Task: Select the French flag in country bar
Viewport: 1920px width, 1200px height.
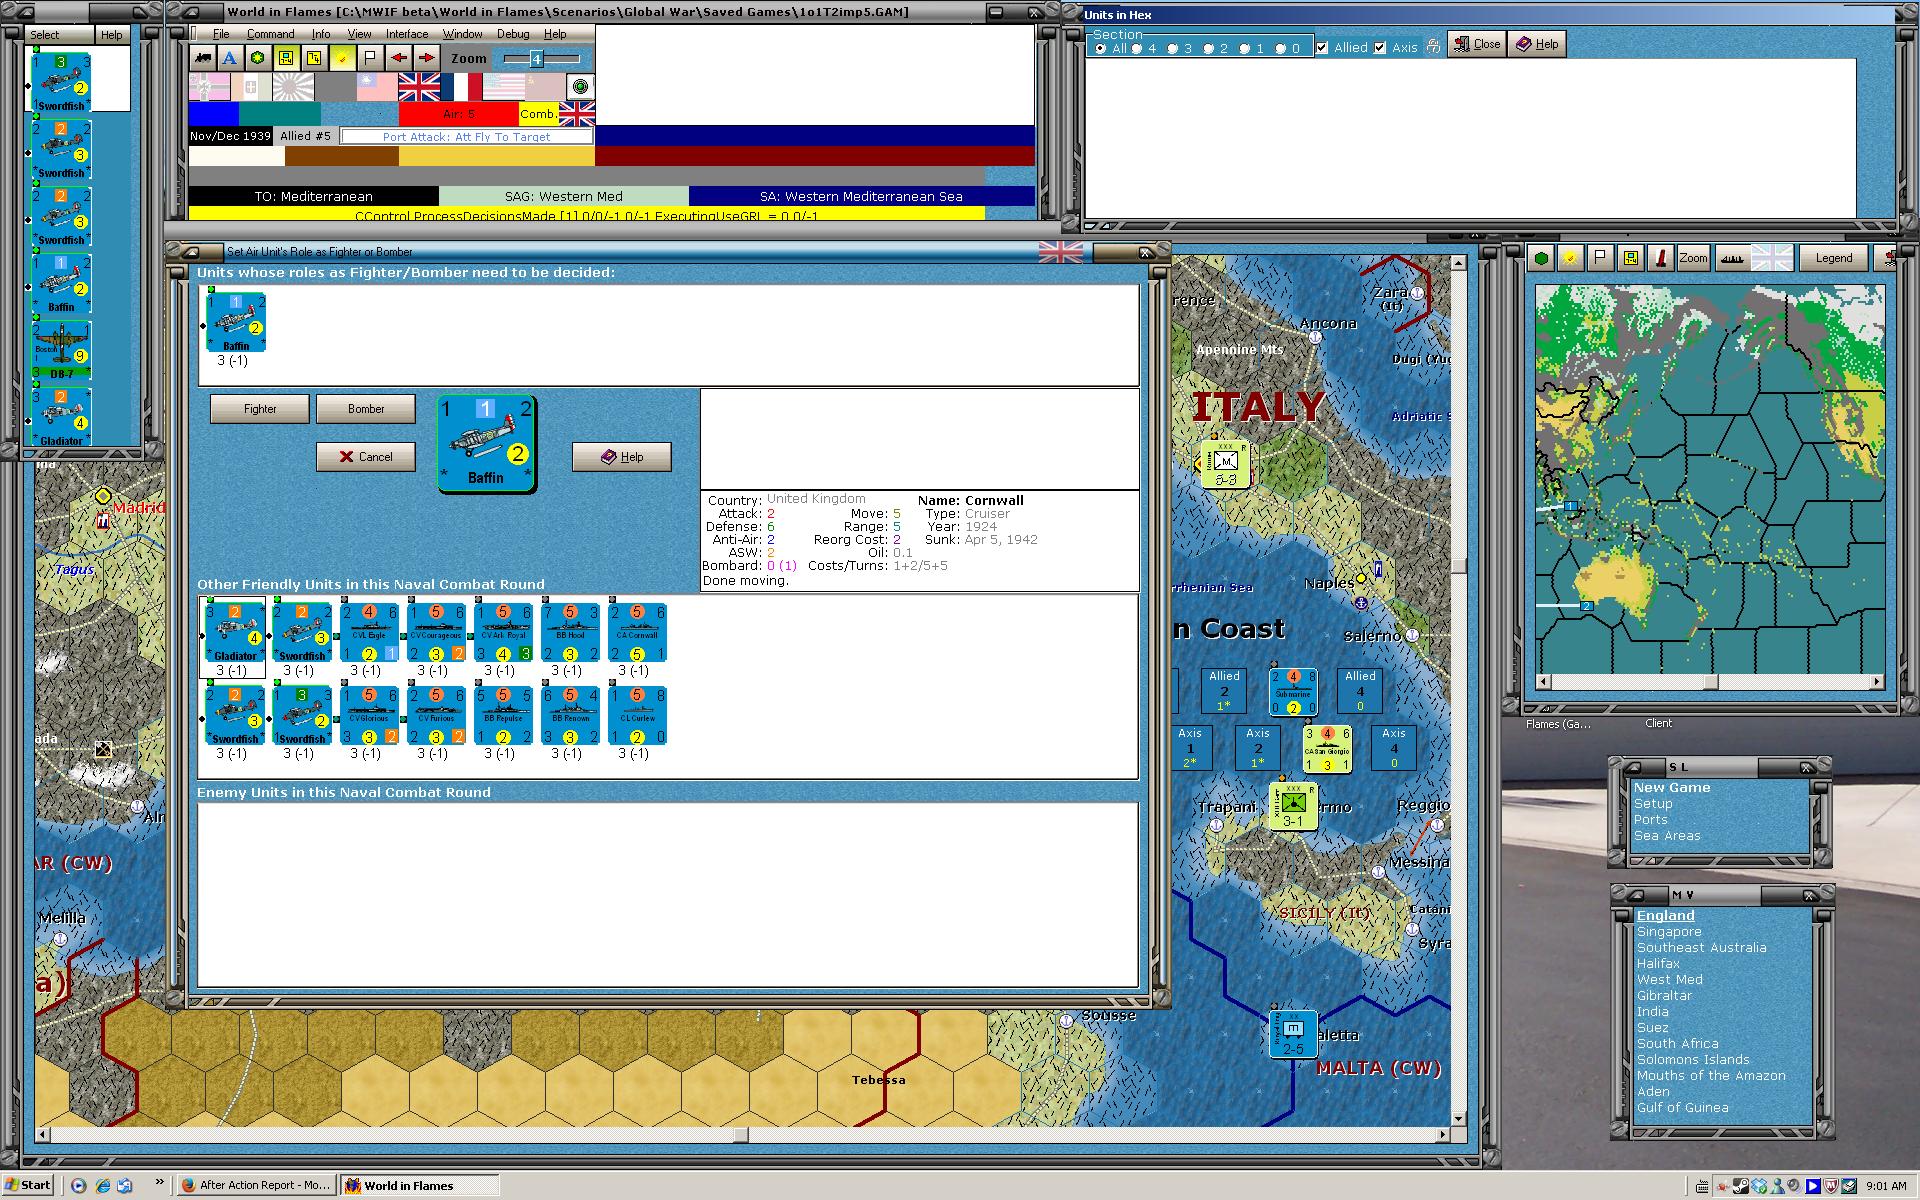Action: click(461, 87)
